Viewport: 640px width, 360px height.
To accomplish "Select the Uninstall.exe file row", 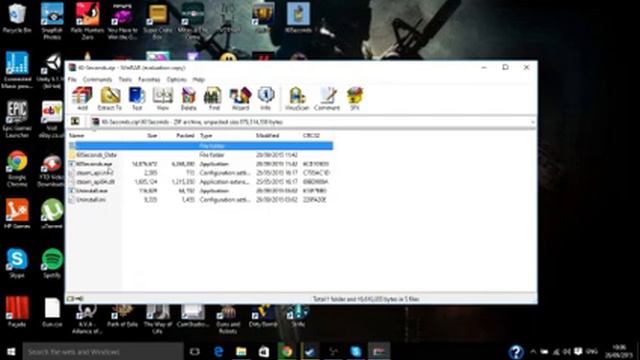I will (x=200, y=191).
